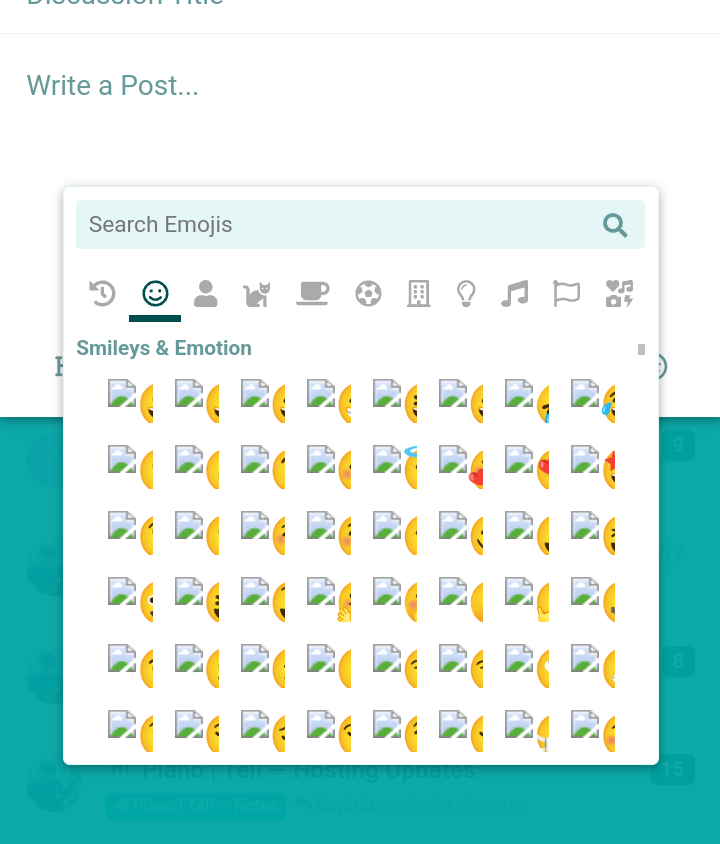Click the emoji picker scrollbar thumb

point(641,349)
